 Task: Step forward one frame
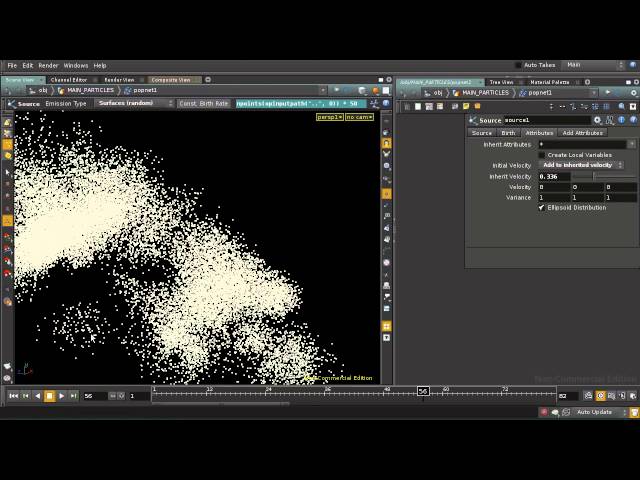tap(73, 396)
